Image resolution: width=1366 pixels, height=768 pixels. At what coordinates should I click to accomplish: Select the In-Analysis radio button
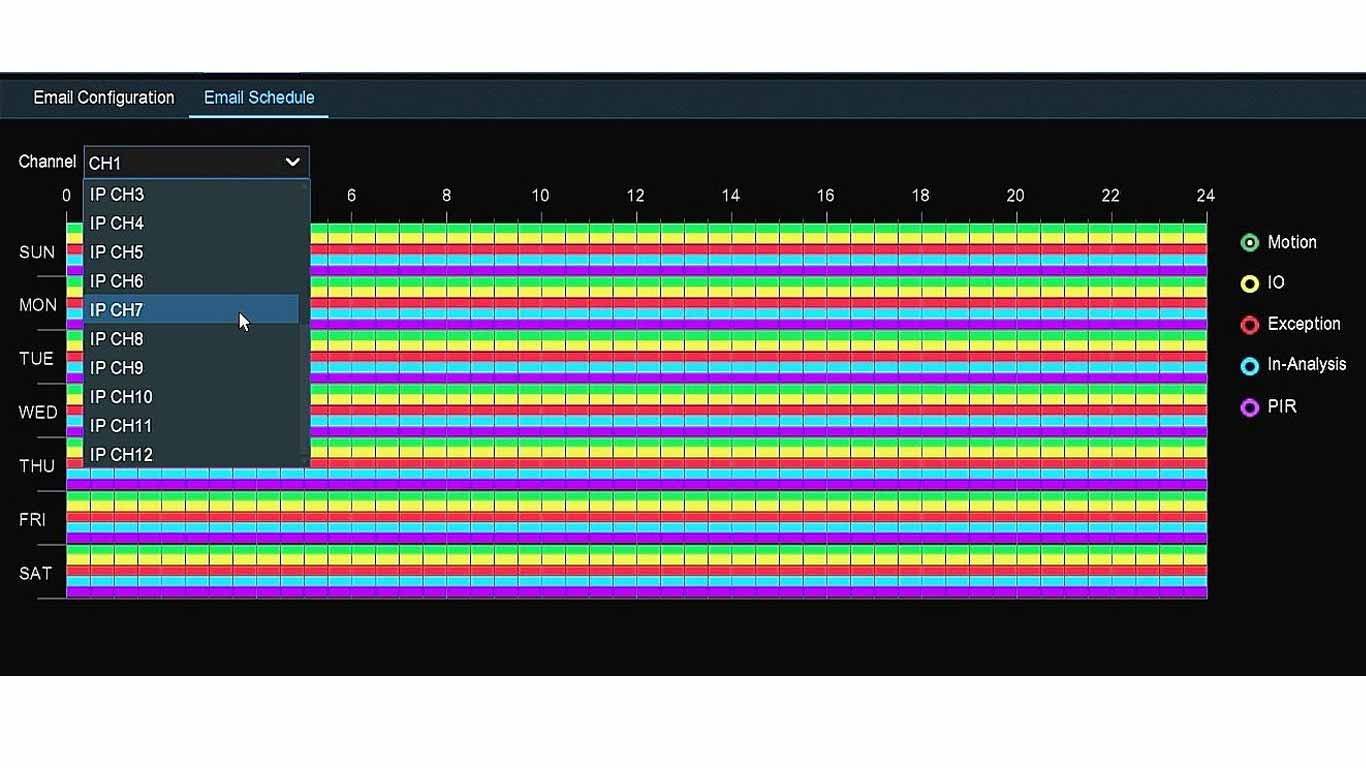1249,366
